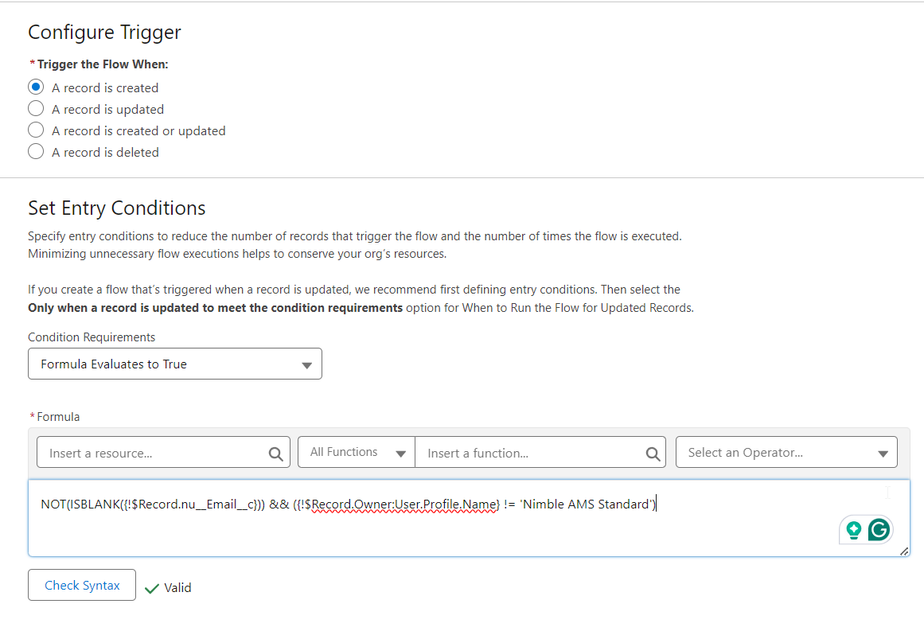Click the blank area below the formula text
924x620 pixels.
400,536
